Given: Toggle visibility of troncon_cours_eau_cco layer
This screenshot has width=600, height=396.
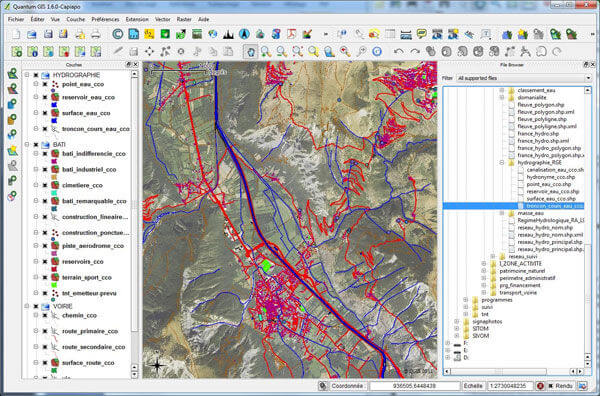Looking at the screenshot, I should click(45, 129).
